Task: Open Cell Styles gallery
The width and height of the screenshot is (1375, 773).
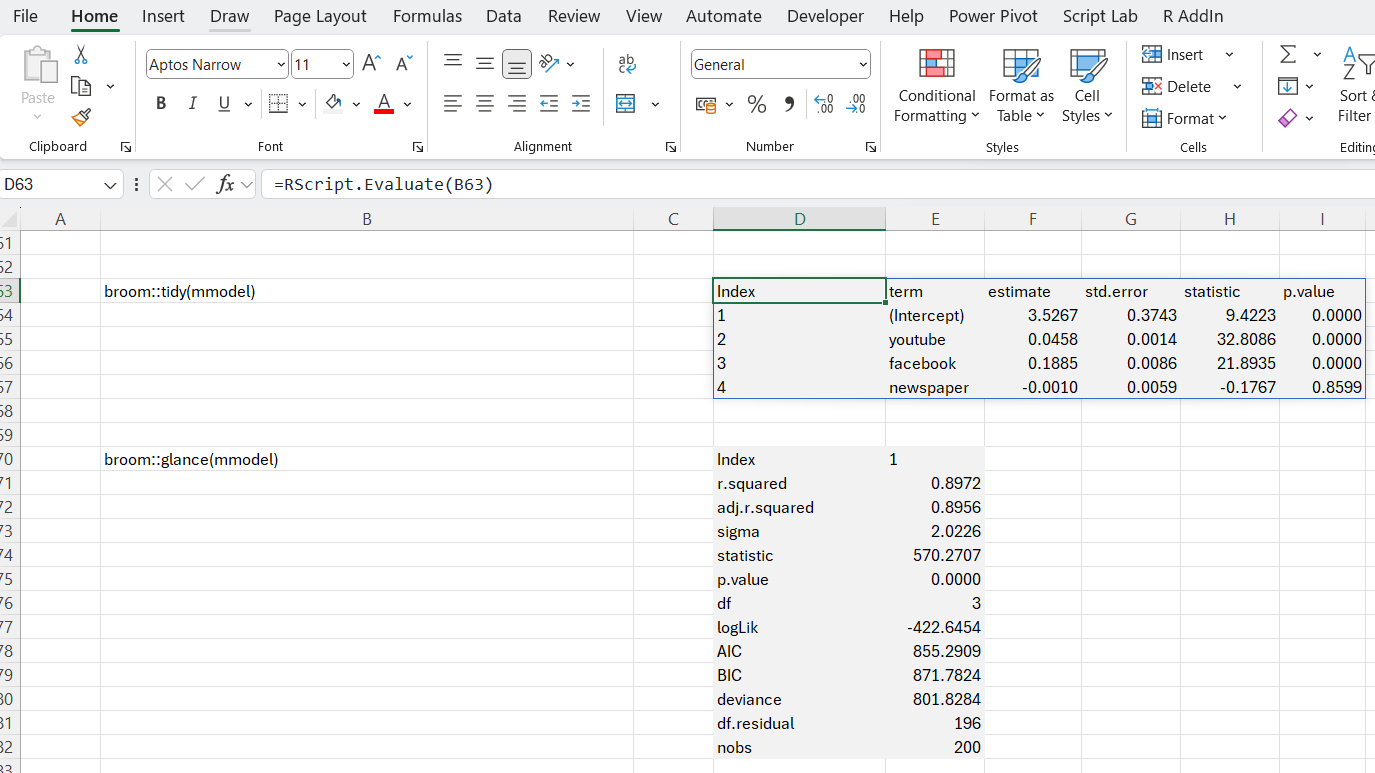Action: (1087, 86)
